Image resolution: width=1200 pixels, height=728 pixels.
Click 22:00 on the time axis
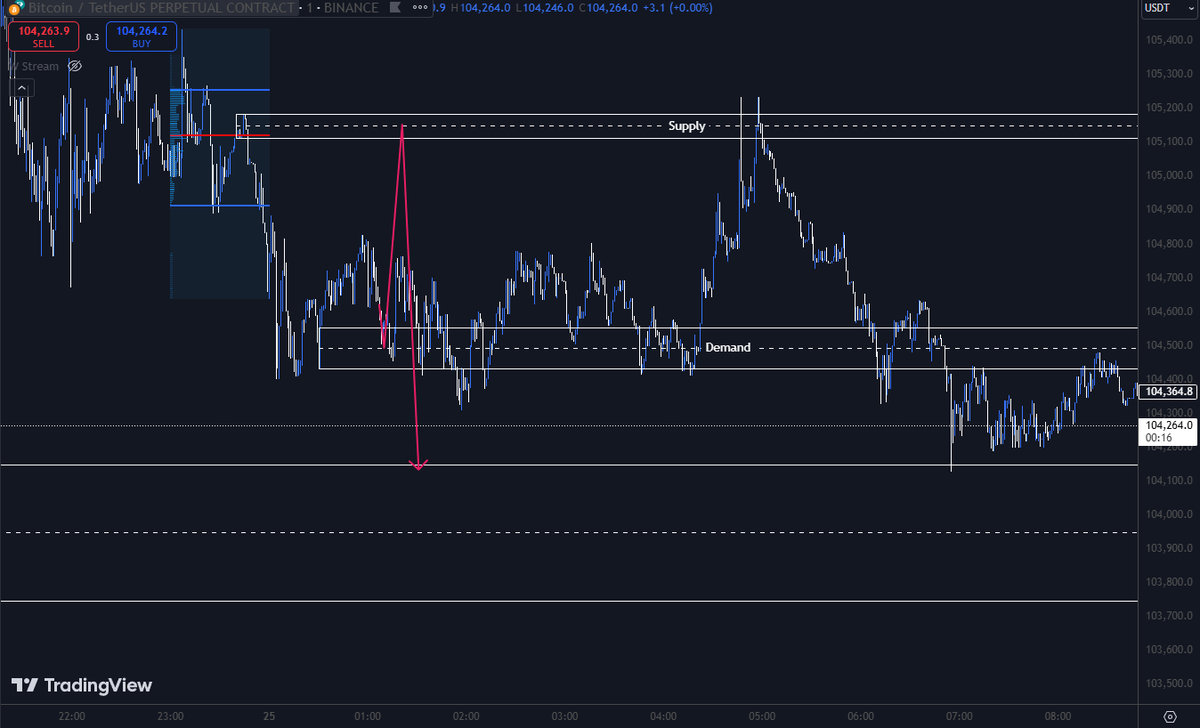(72, 717)
